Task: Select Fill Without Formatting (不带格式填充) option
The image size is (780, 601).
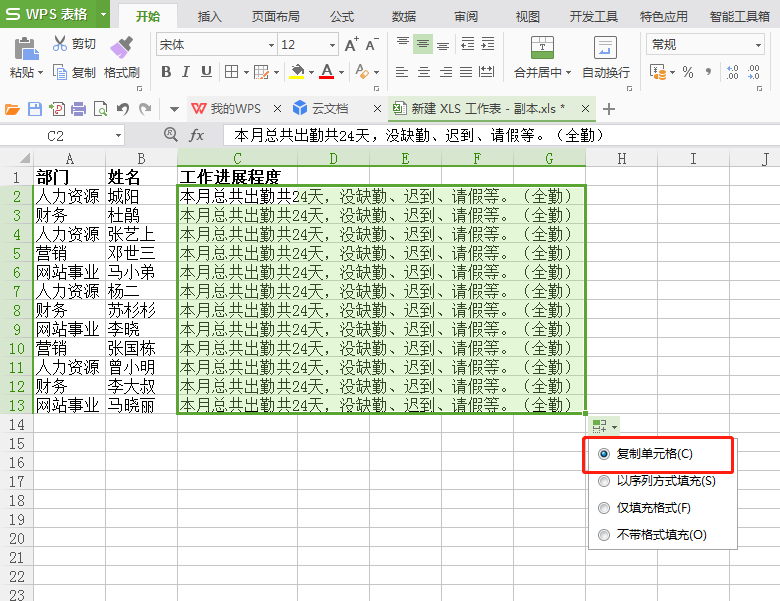Action: coord(604,535)
